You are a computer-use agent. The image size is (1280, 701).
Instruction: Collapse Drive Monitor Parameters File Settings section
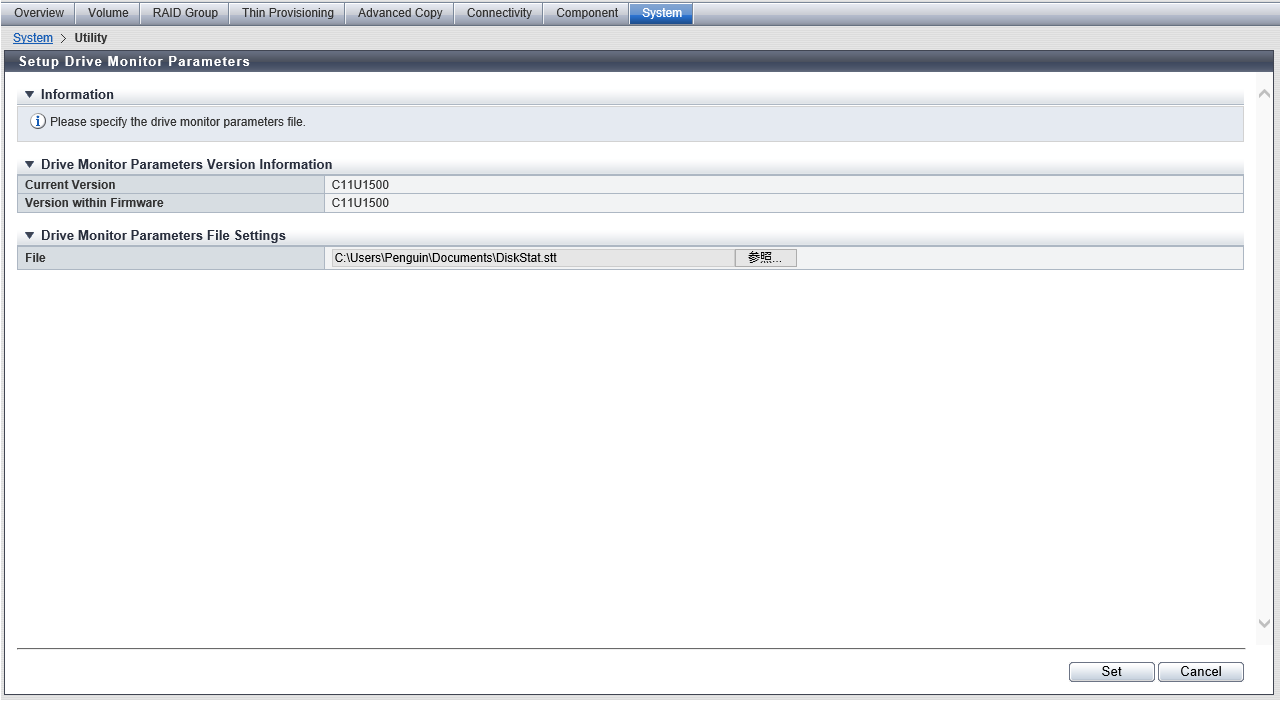[x=29, y=236]
